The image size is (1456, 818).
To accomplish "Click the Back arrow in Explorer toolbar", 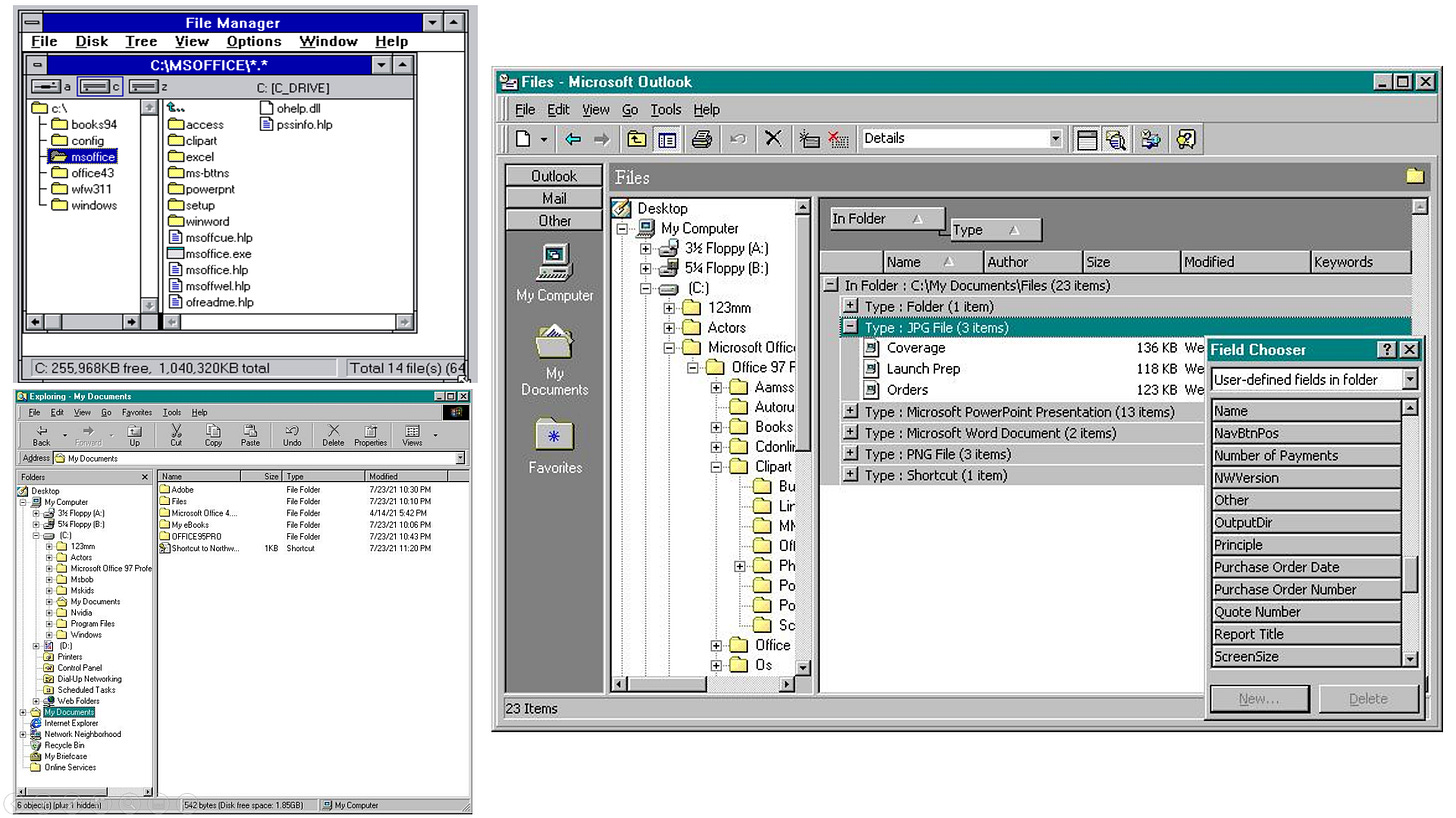I will [41, 431].
